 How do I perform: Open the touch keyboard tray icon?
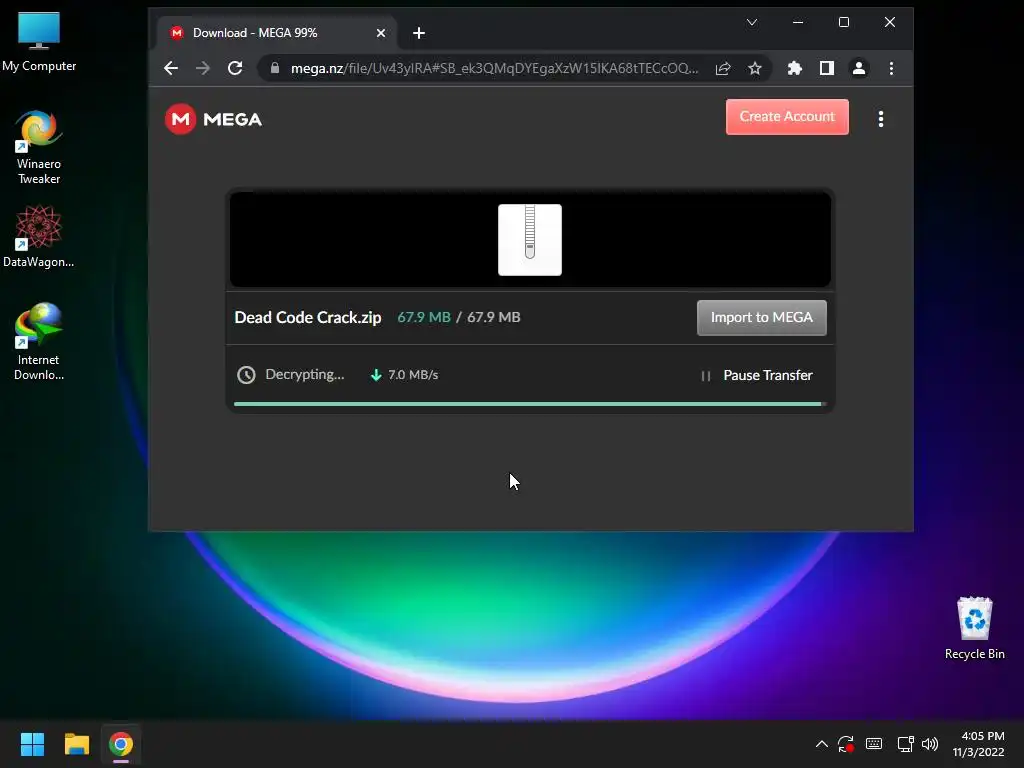click(874, 744)
